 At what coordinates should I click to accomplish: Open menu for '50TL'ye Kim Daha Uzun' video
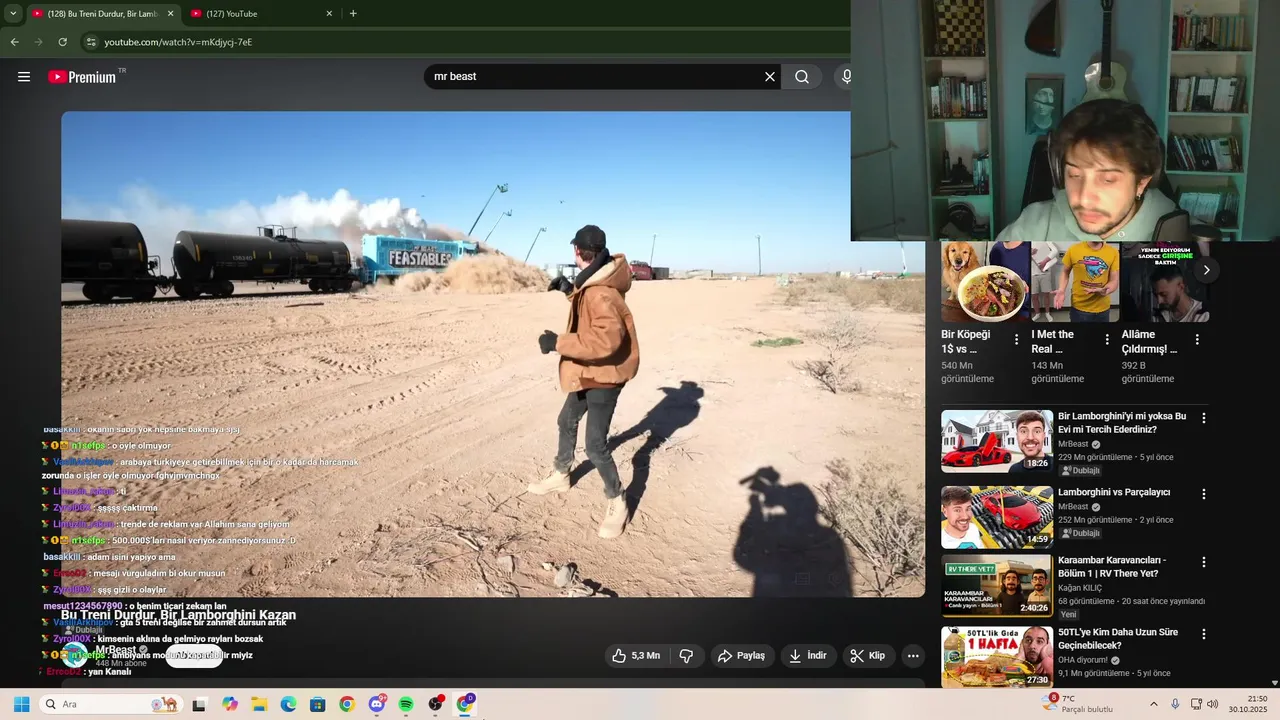coord(1203,634)
